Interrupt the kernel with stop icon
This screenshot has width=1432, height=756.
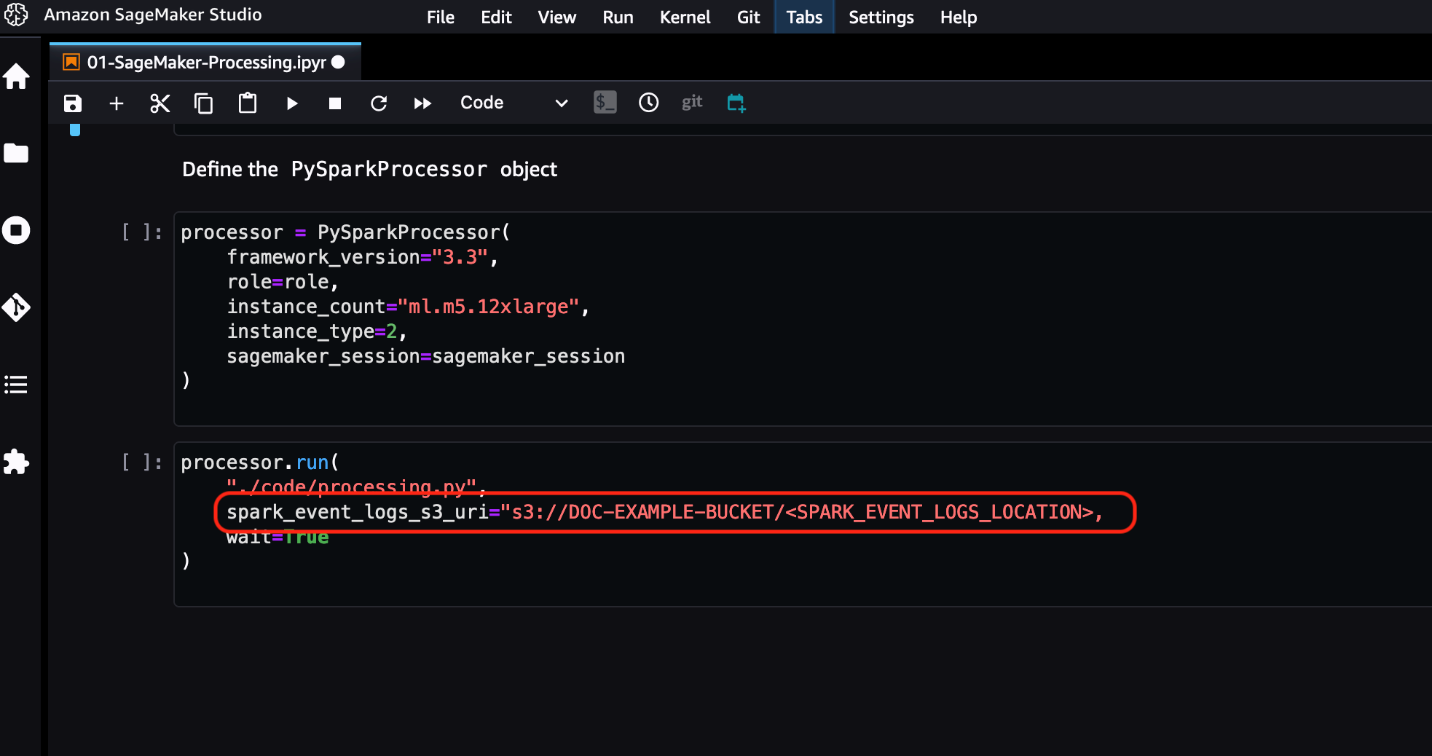coord(335,103)
